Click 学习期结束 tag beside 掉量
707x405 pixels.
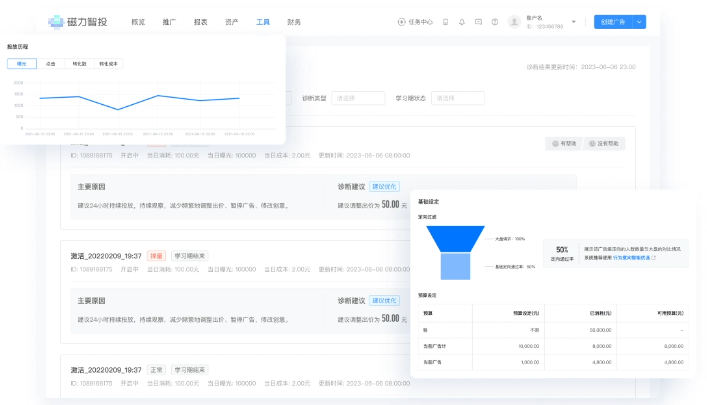pos(189,256)
